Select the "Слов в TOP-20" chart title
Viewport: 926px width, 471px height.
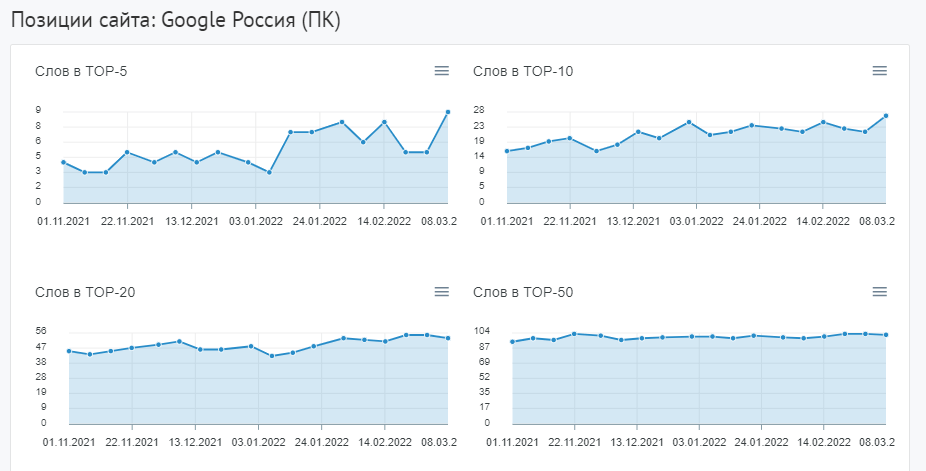pyautogui.click(x=85, y=292)
